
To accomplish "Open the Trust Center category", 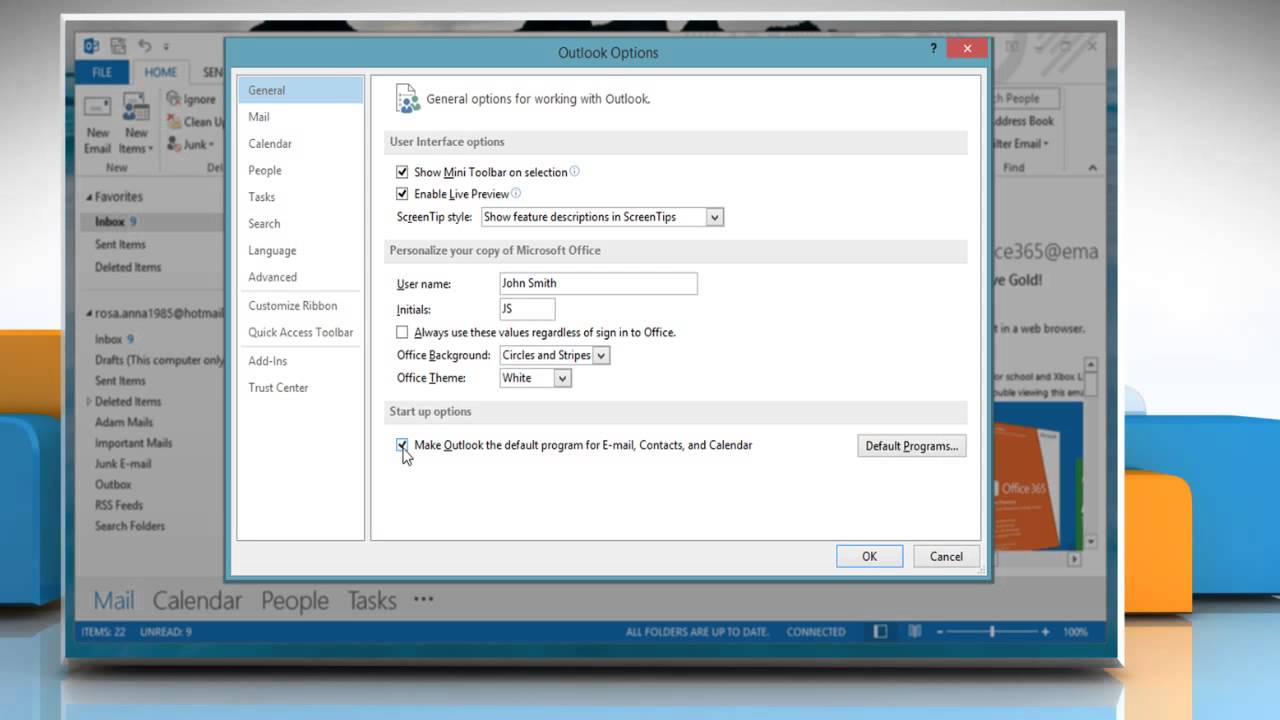I will (x=300, y=388).
